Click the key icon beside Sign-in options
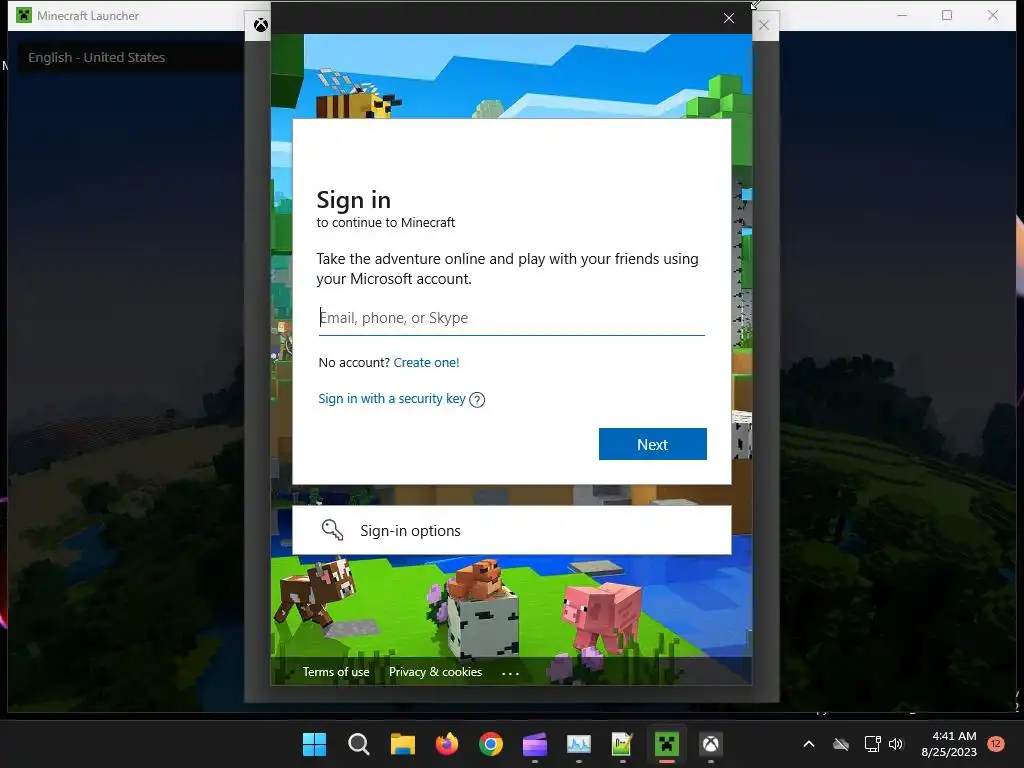Viewport: 1024px width, 768px height. 332,530
